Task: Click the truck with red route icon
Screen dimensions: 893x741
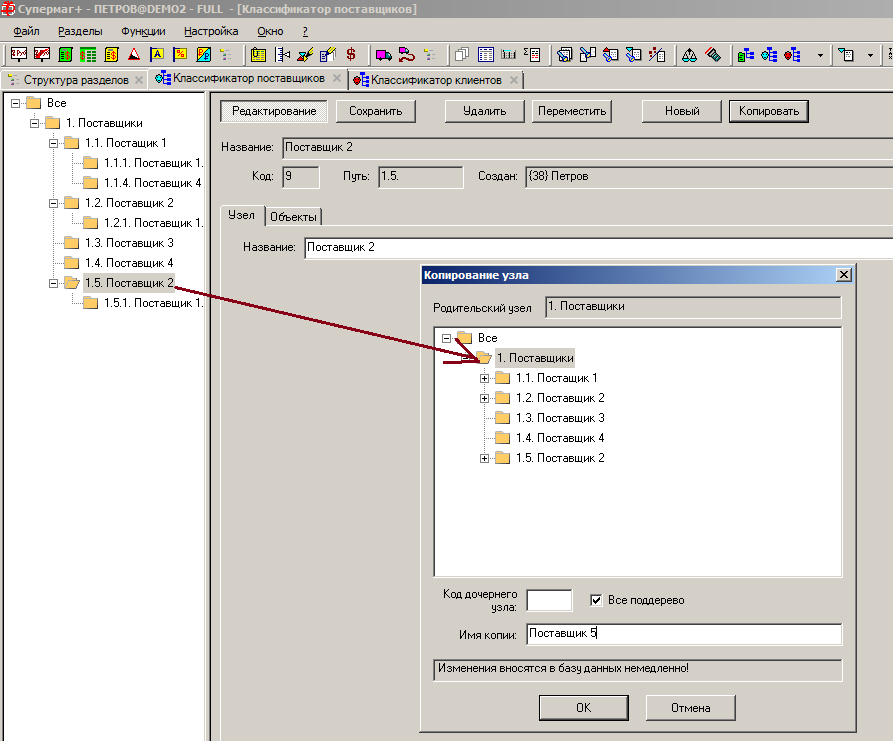Action: 406,55
